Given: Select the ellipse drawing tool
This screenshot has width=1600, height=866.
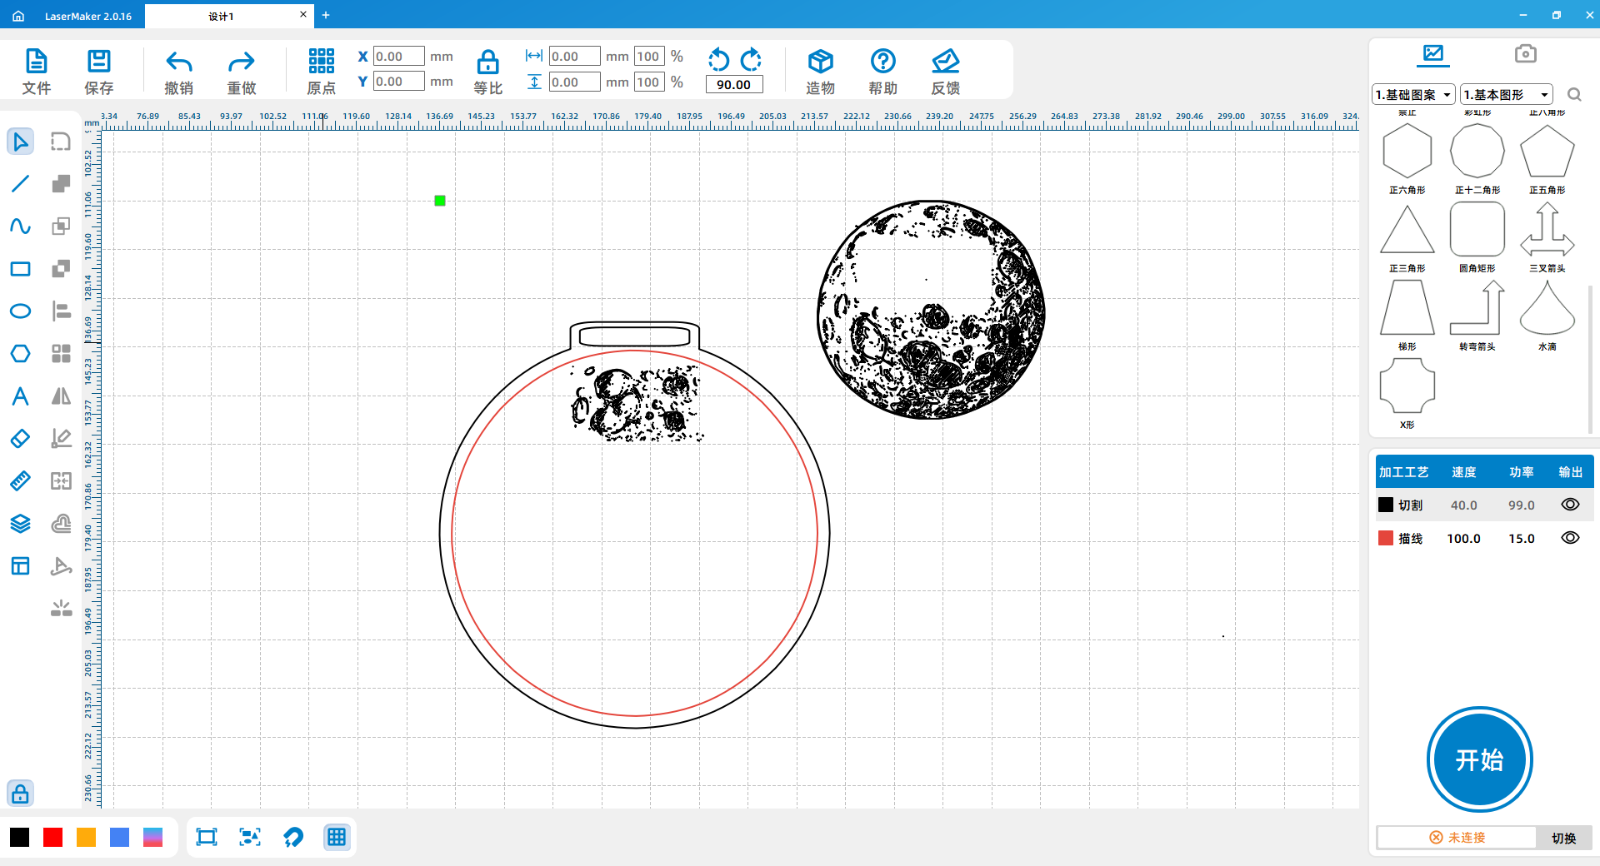Looking at the screenshot, I should 20,311.
